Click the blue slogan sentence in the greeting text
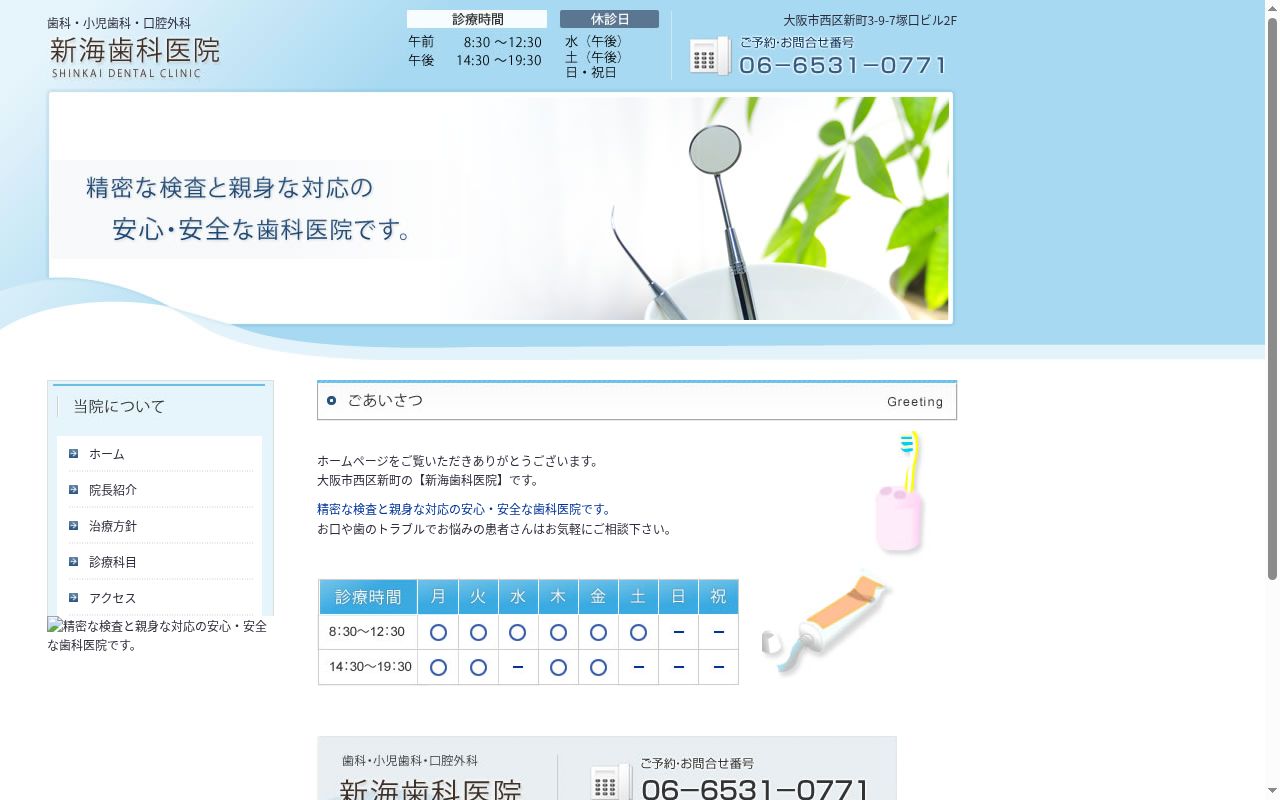1280x800 pixels. click(x=466, y=510)
